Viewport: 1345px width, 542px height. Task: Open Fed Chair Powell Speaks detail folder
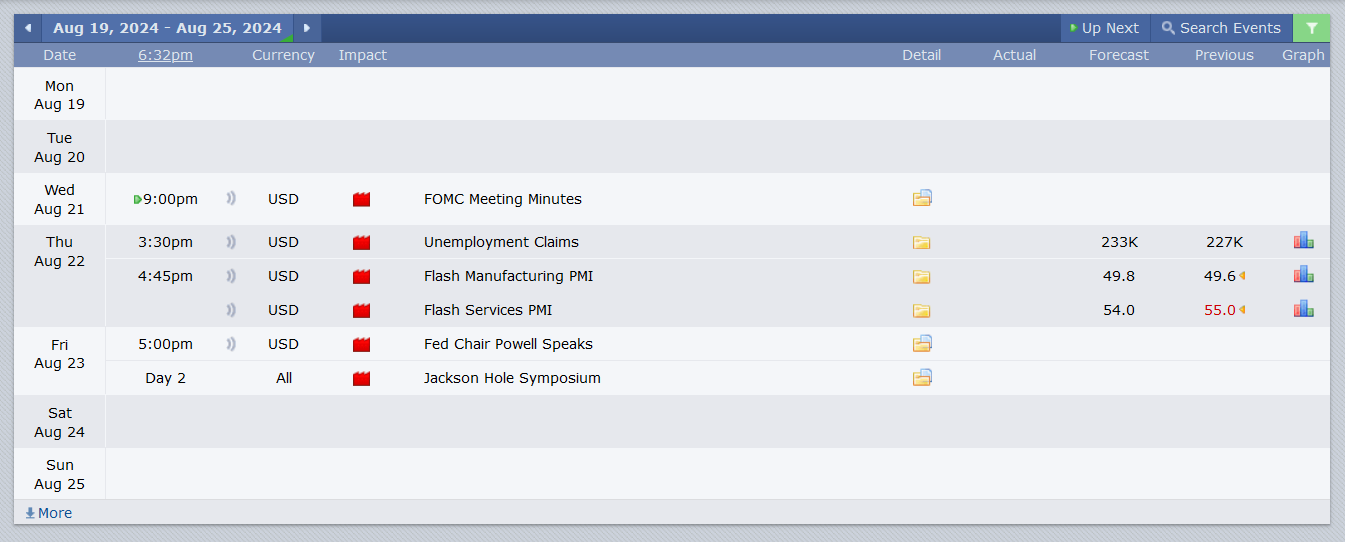[x=922, y=343]
